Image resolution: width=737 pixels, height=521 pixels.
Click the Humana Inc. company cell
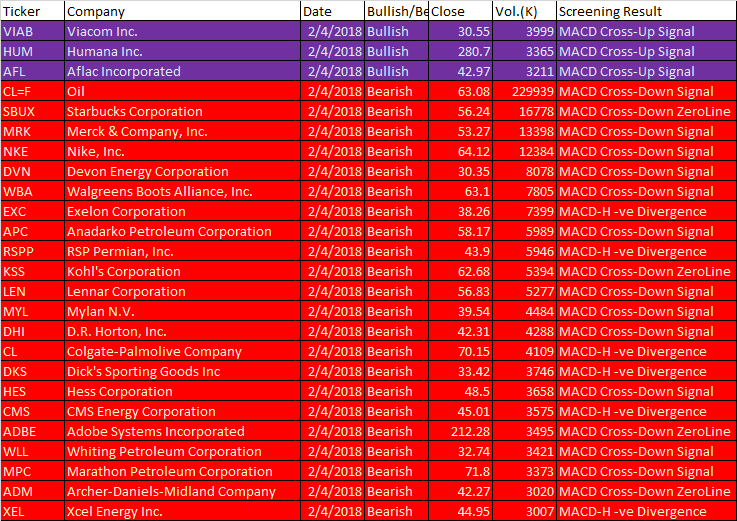click(x=182, y=51)
